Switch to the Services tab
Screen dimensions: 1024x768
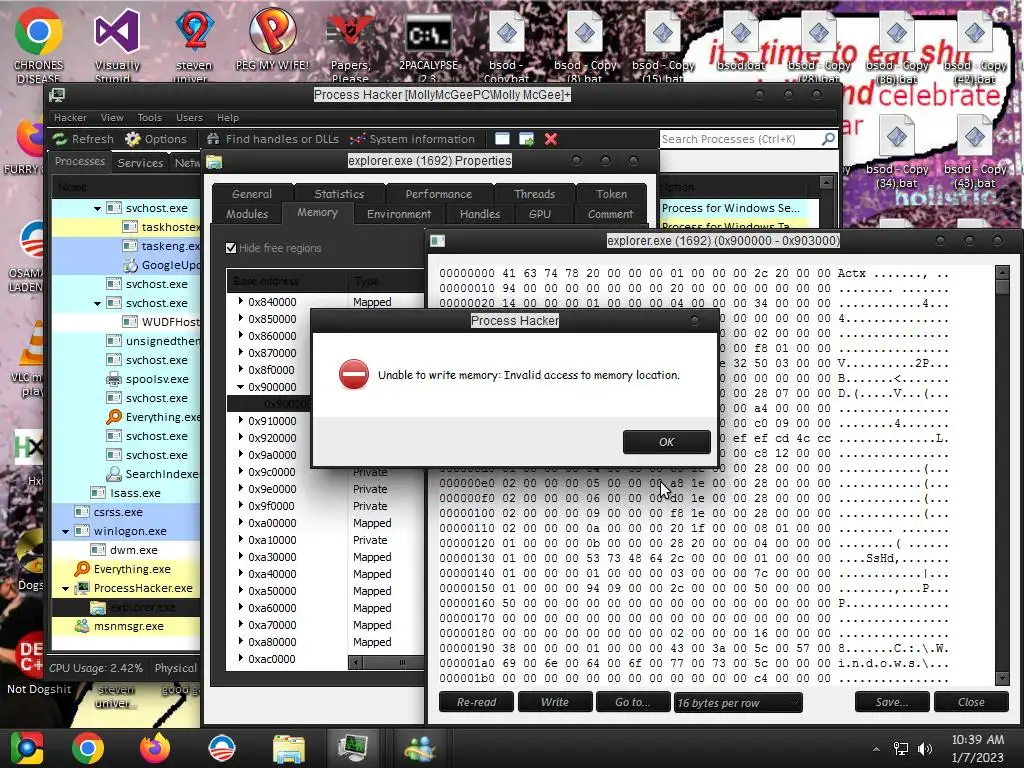coord(140,163)
